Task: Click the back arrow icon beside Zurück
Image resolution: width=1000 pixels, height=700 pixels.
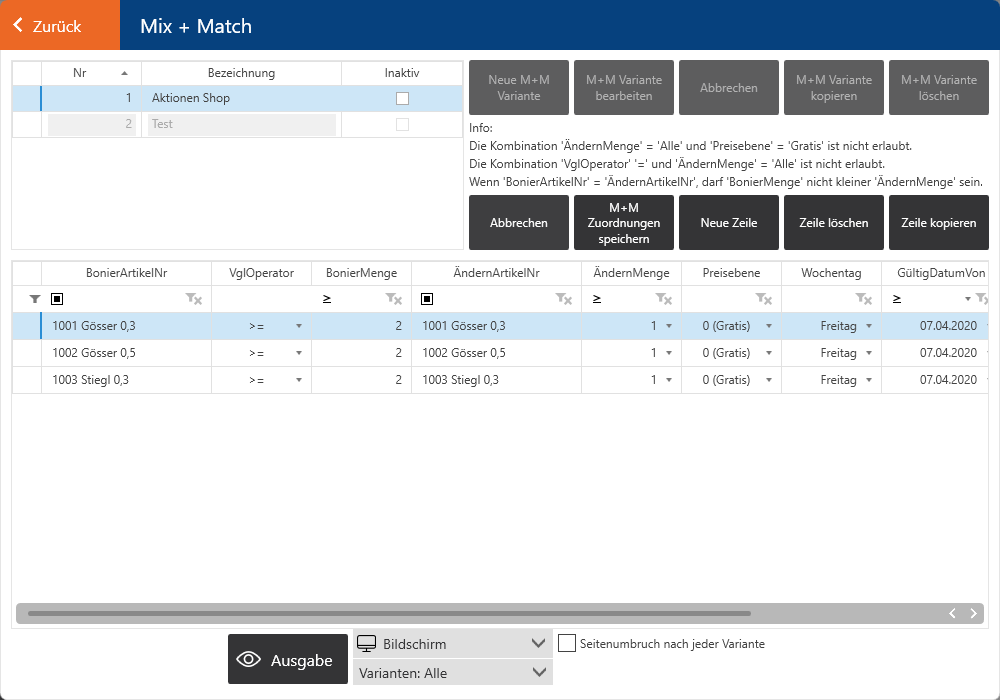Action: [18, 26]
